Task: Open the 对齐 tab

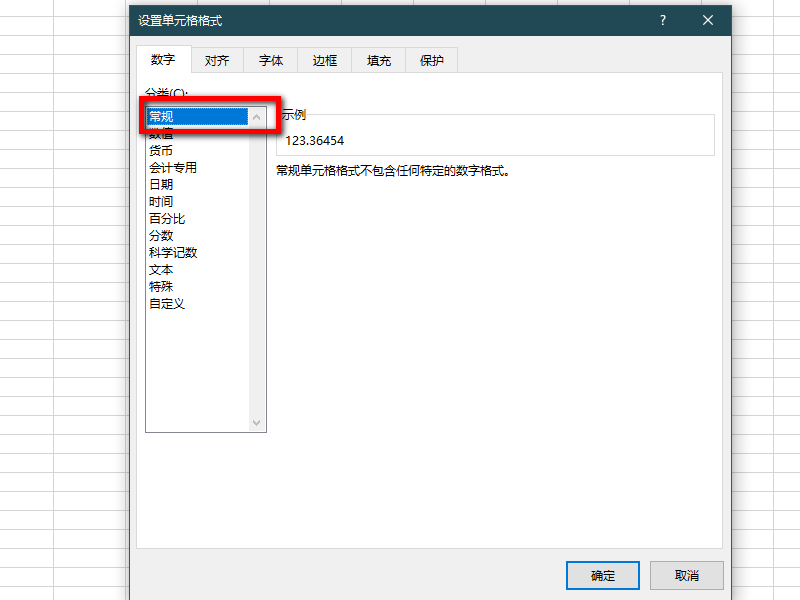Action: [217, 61]
